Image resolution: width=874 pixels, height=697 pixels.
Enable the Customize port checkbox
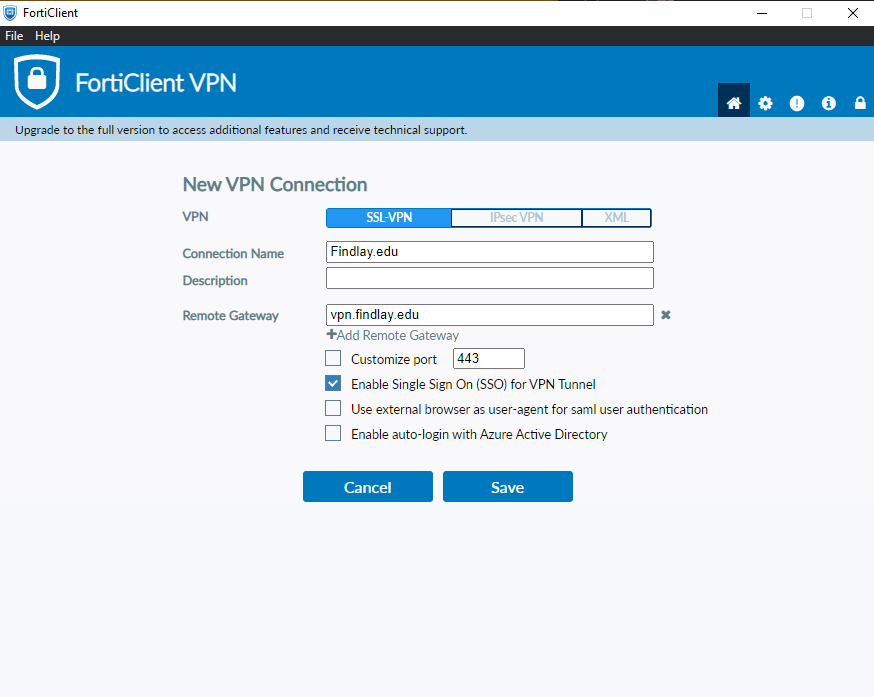[333, 358]
